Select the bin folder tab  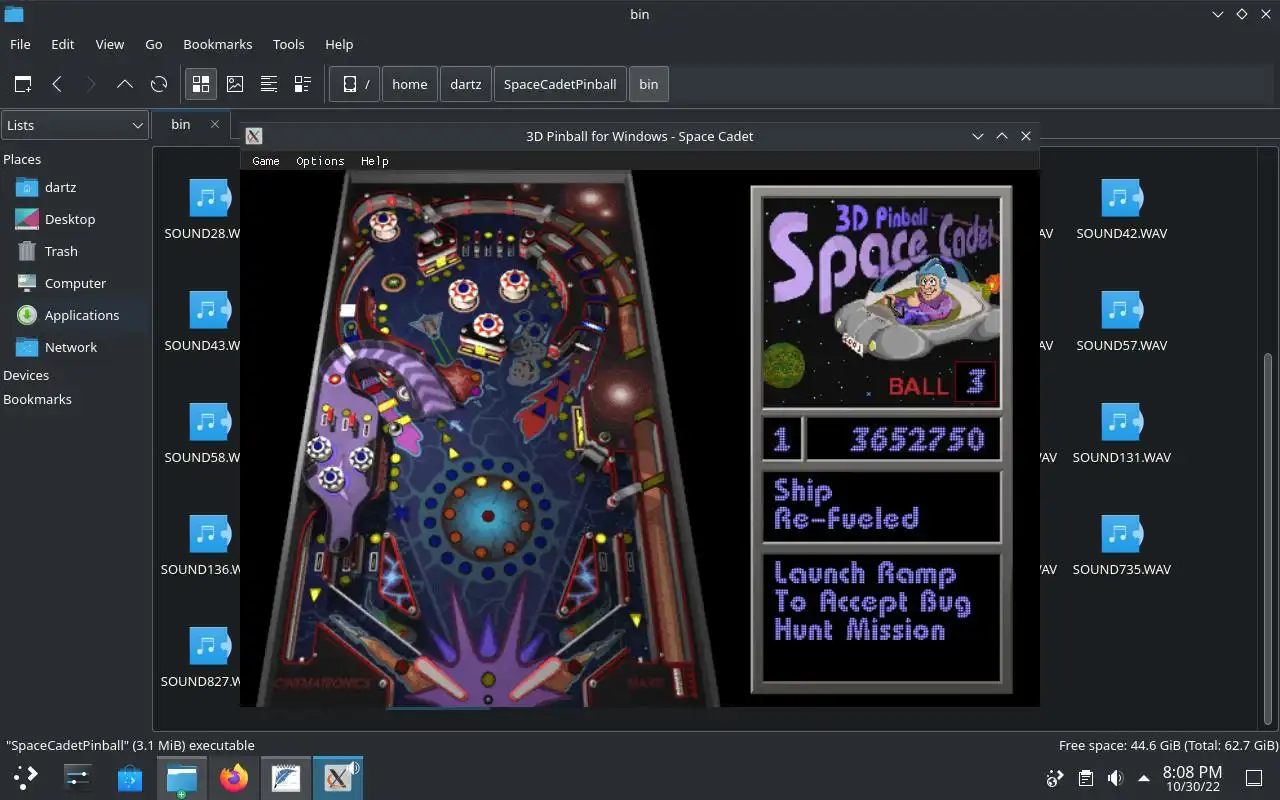[181, 124]
